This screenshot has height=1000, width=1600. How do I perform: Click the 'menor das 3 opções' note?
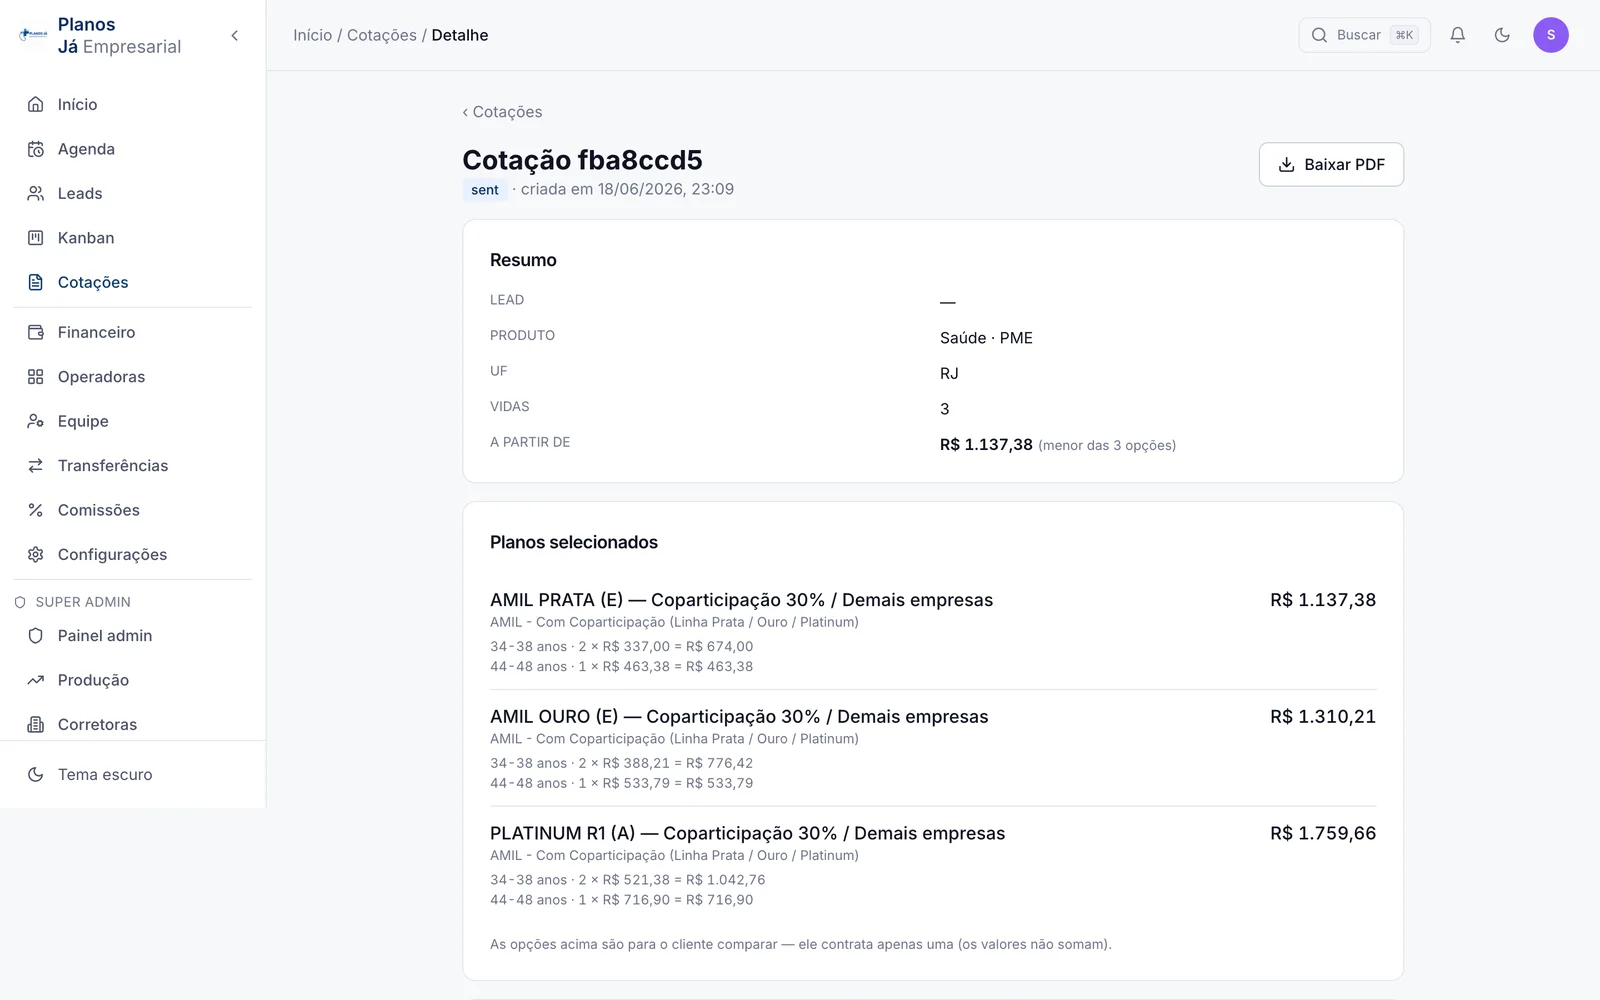(x=1107, y=445)
